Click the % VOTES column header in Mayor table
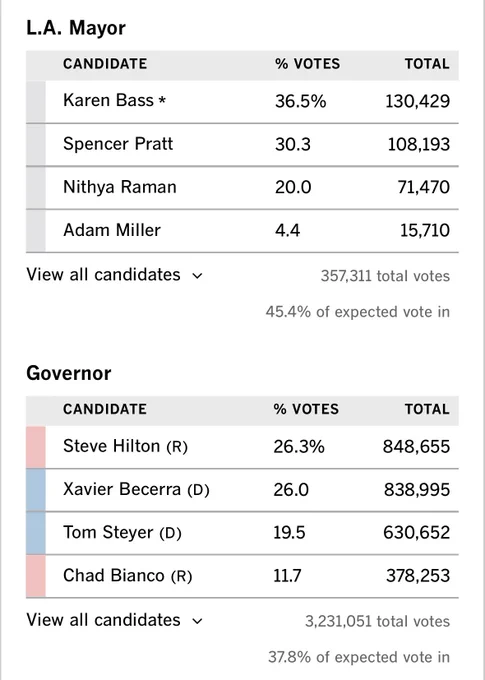Viewport: 485px width, 680px height. click(308, 64)
